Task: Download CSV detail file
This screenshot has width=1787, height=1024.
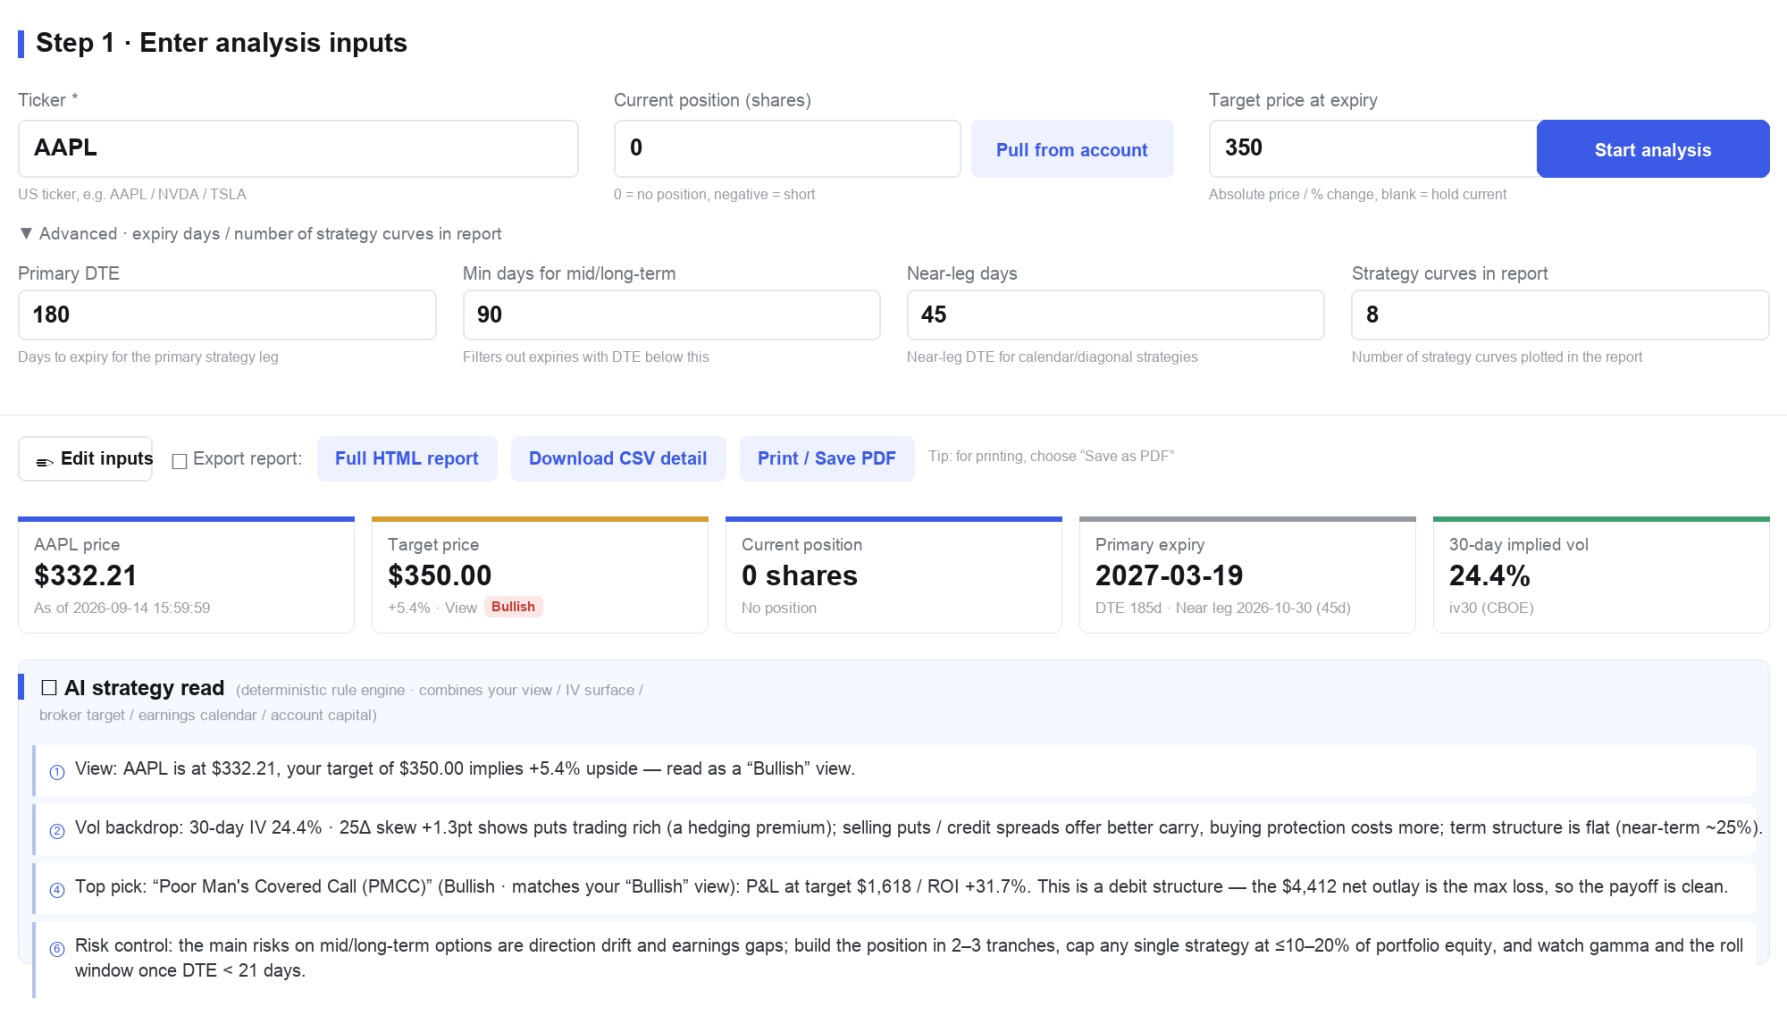Action: (618, 459)
